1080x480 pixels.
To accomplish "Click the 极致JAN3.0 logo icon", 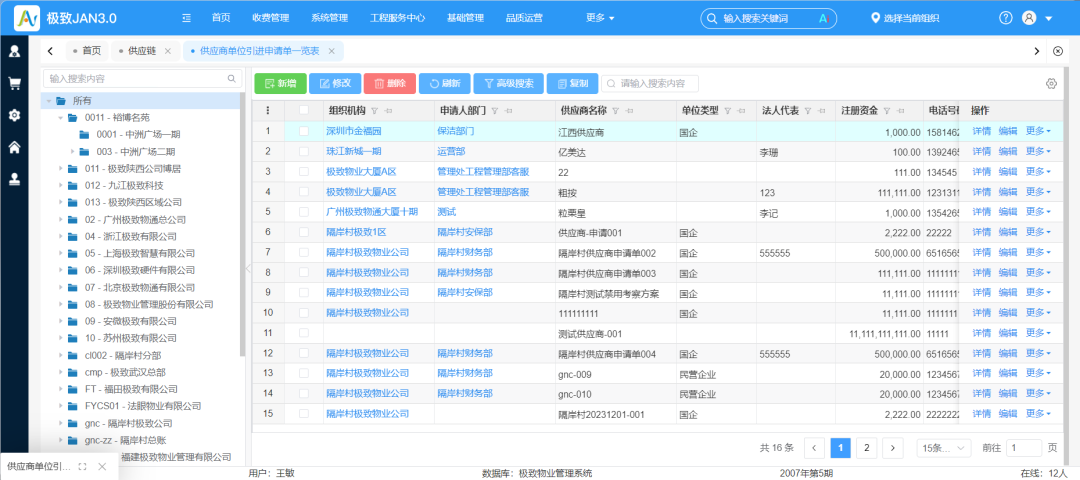I will click(26, 19).
